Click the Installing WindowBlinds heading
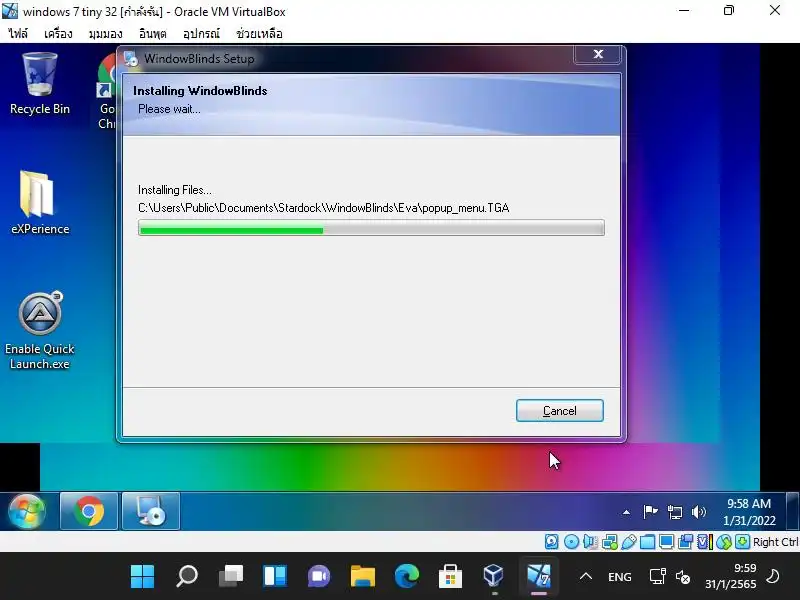 [x=200, y=91]
